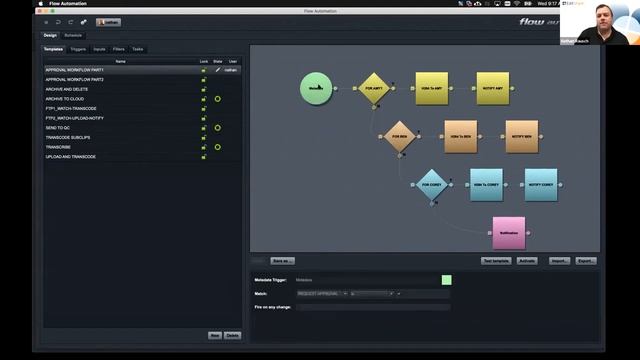
Task: Select the ARCHIVE AND DELETE template
Action: pyautogui.click(x=142, y=89)
